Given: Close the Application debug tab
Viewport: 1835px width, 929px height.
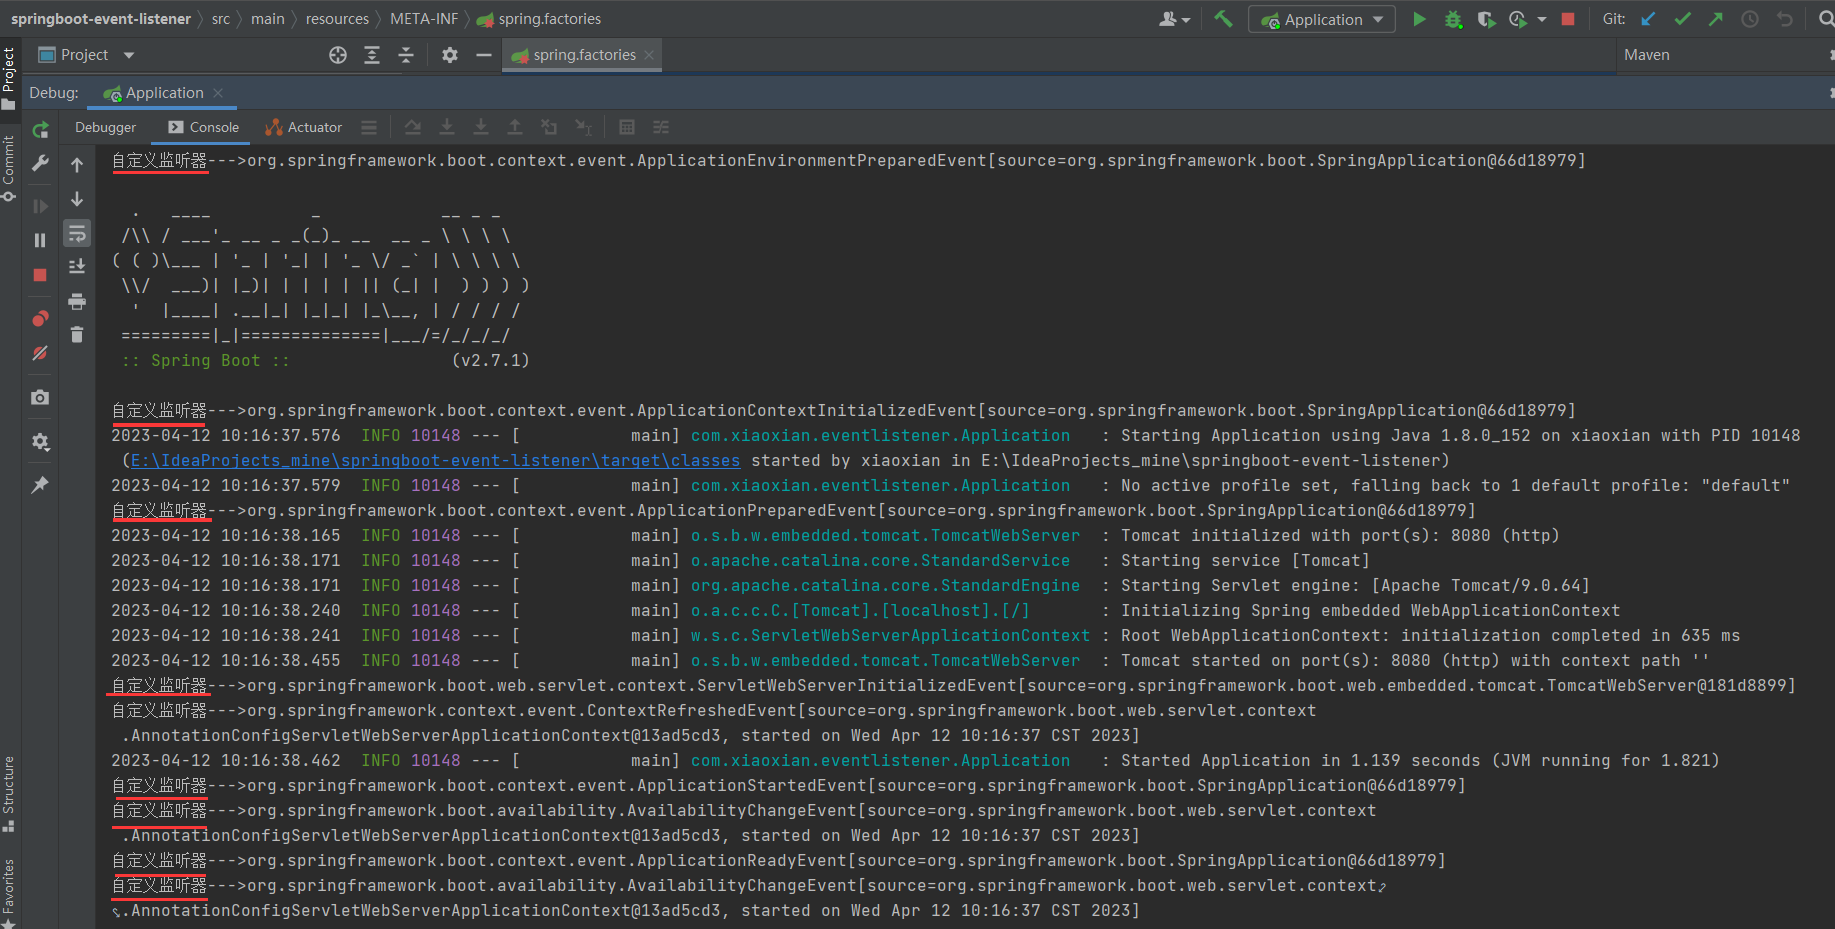Looking at the screenshot, I should point(218,93).
